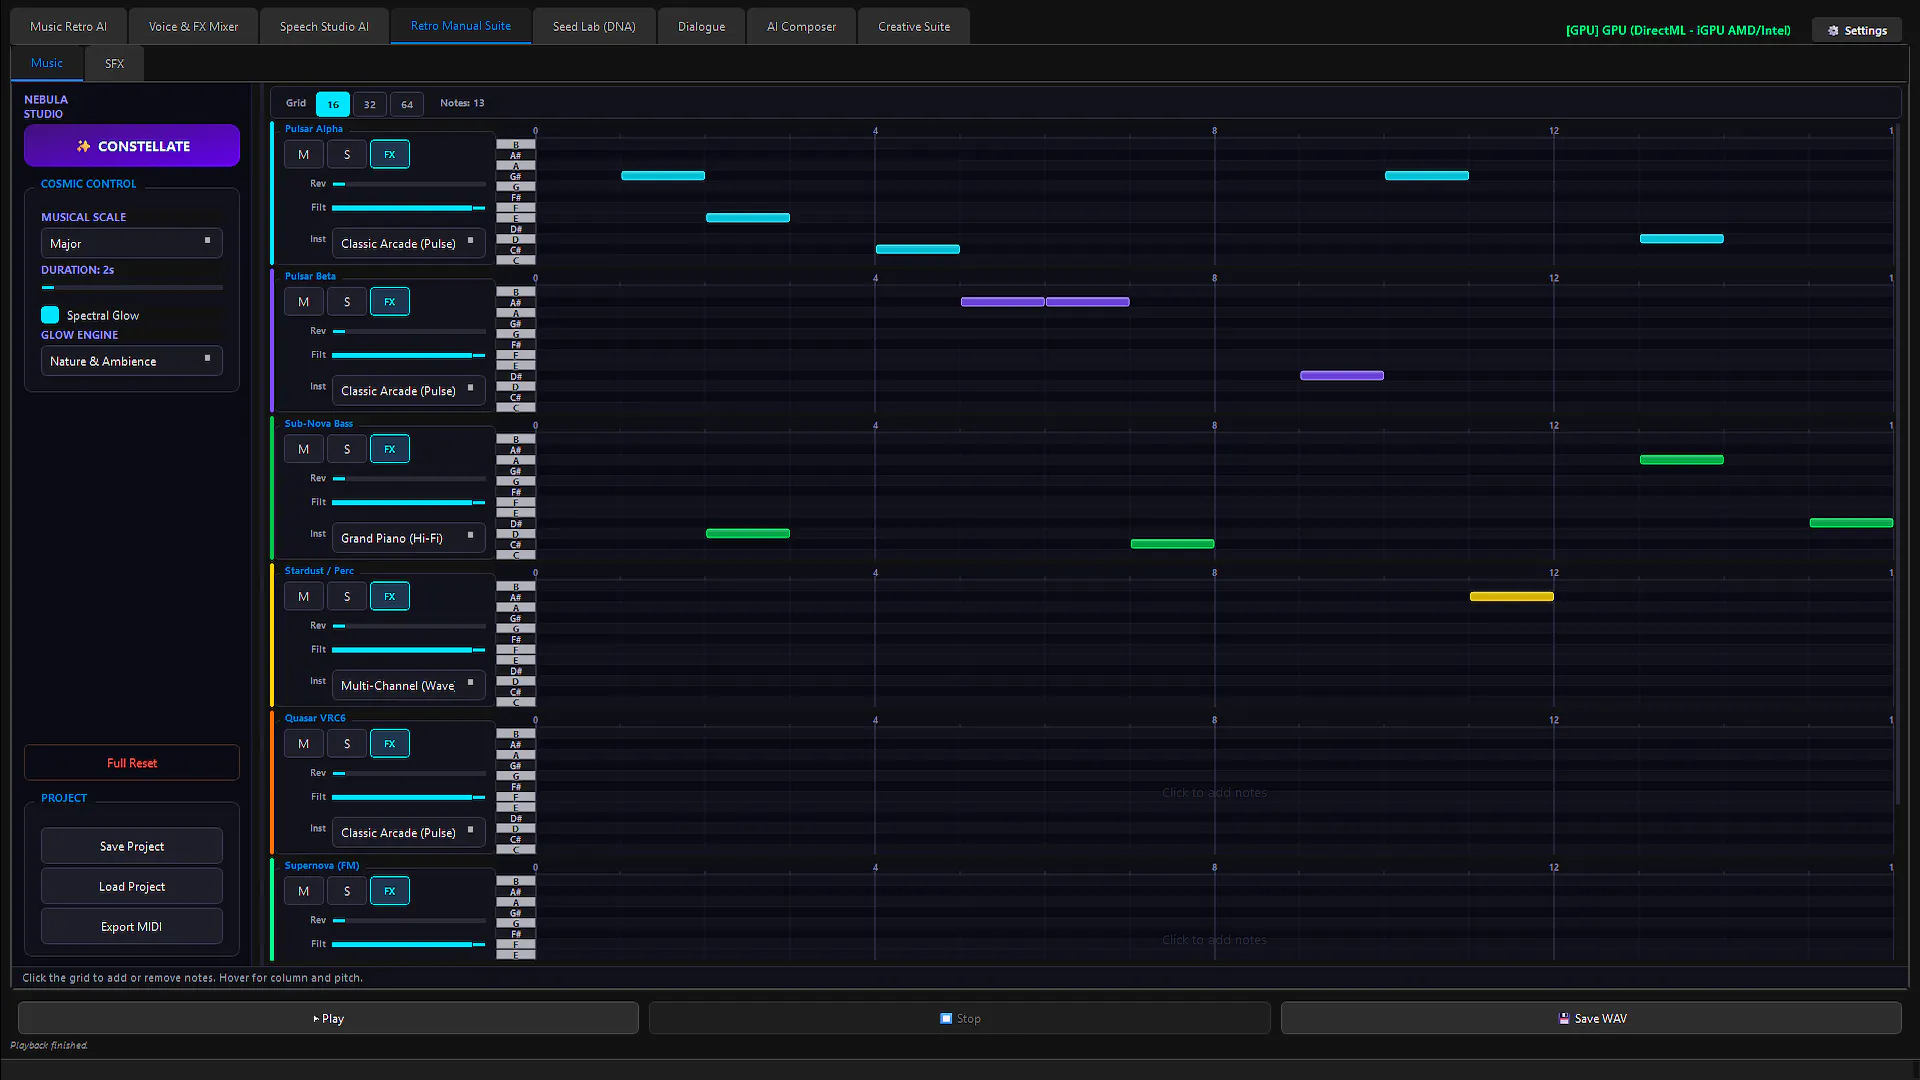Adjust Sub-Nova Bass Filt slider

pos(408,502)
